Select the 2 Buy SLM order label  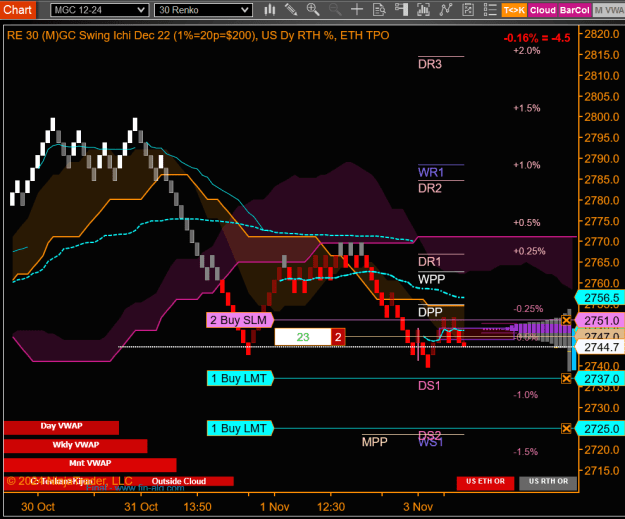coord(240,320)
